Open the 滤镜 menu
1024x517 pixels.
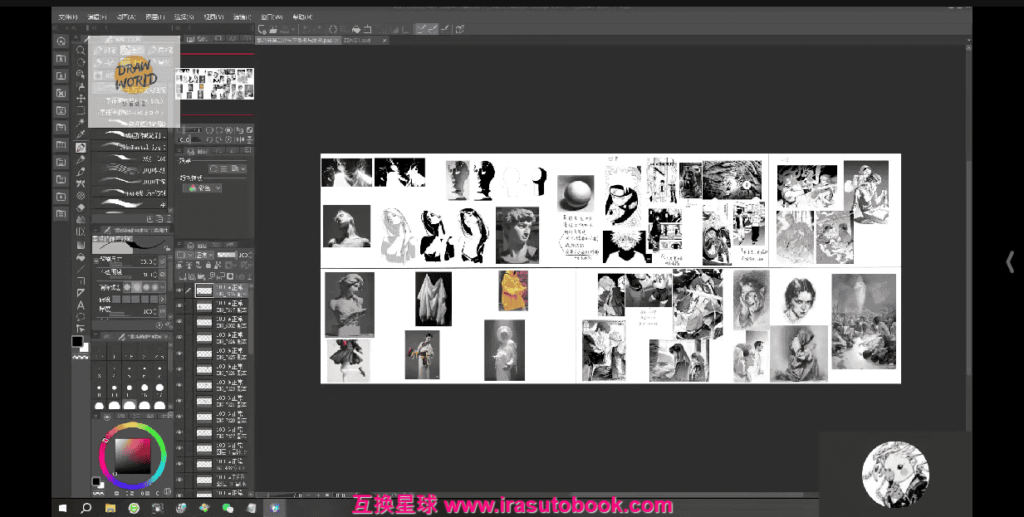(242, 17)
